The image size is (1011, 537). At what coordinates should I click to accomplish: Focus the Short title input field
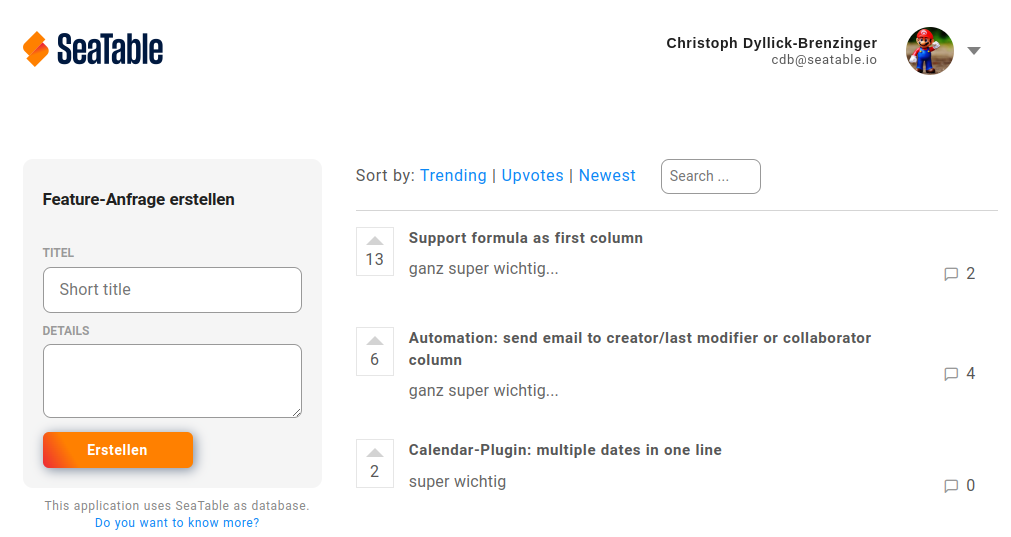click(172, 290)
